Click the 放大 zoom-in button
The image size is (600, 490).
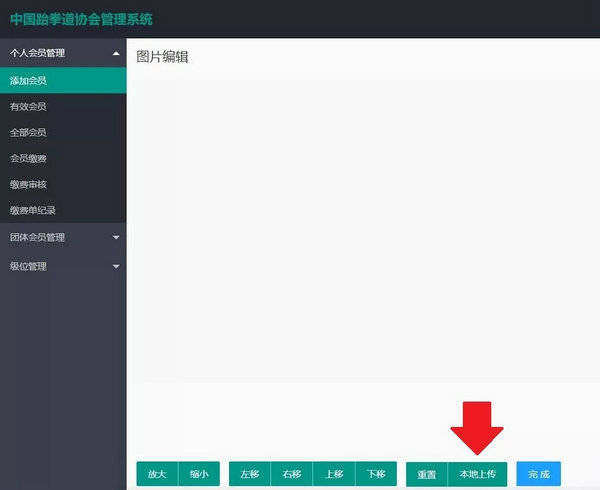pos(157,474)
